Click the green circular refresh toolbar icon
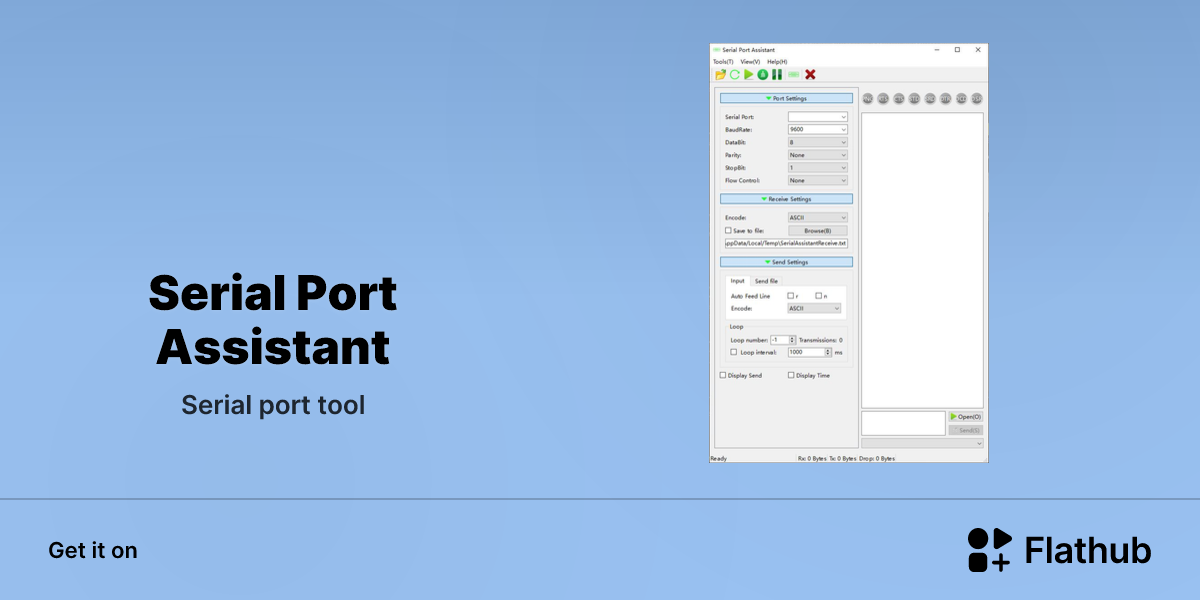This screenshot has width=1200, height=600. pos(735,74)
